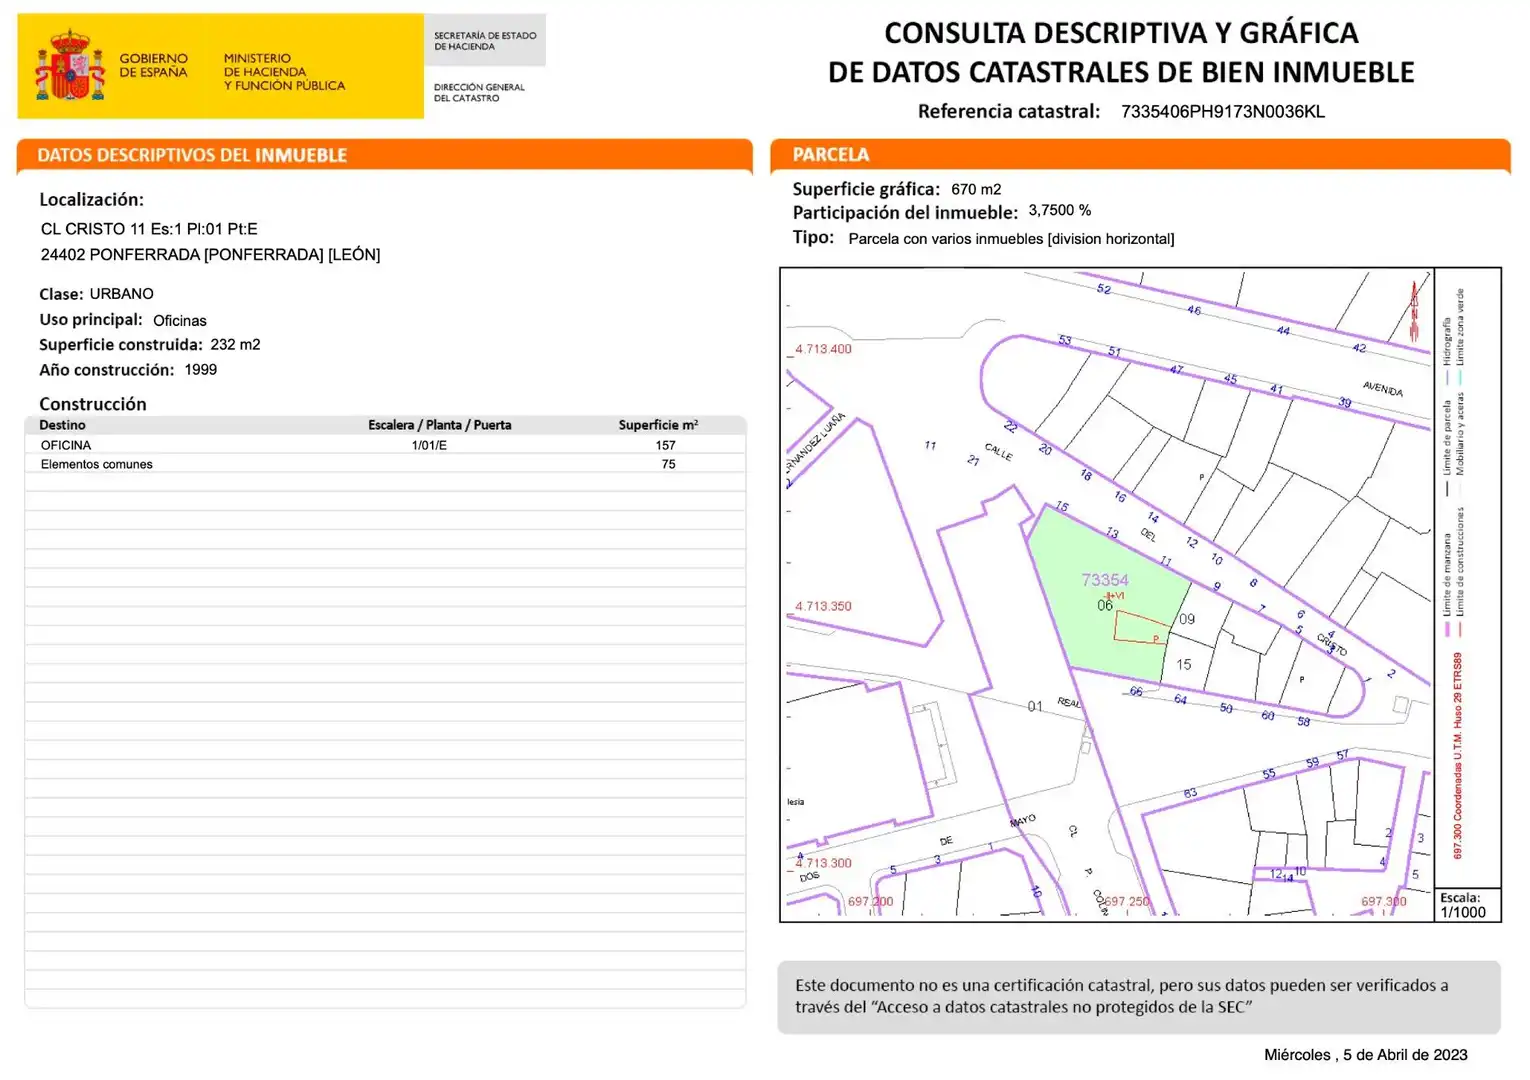The height and width of the screenshot is (1080, 1530).
Task: Click the small red outlined building inside the green parcel
Action: click(1141, 627)
